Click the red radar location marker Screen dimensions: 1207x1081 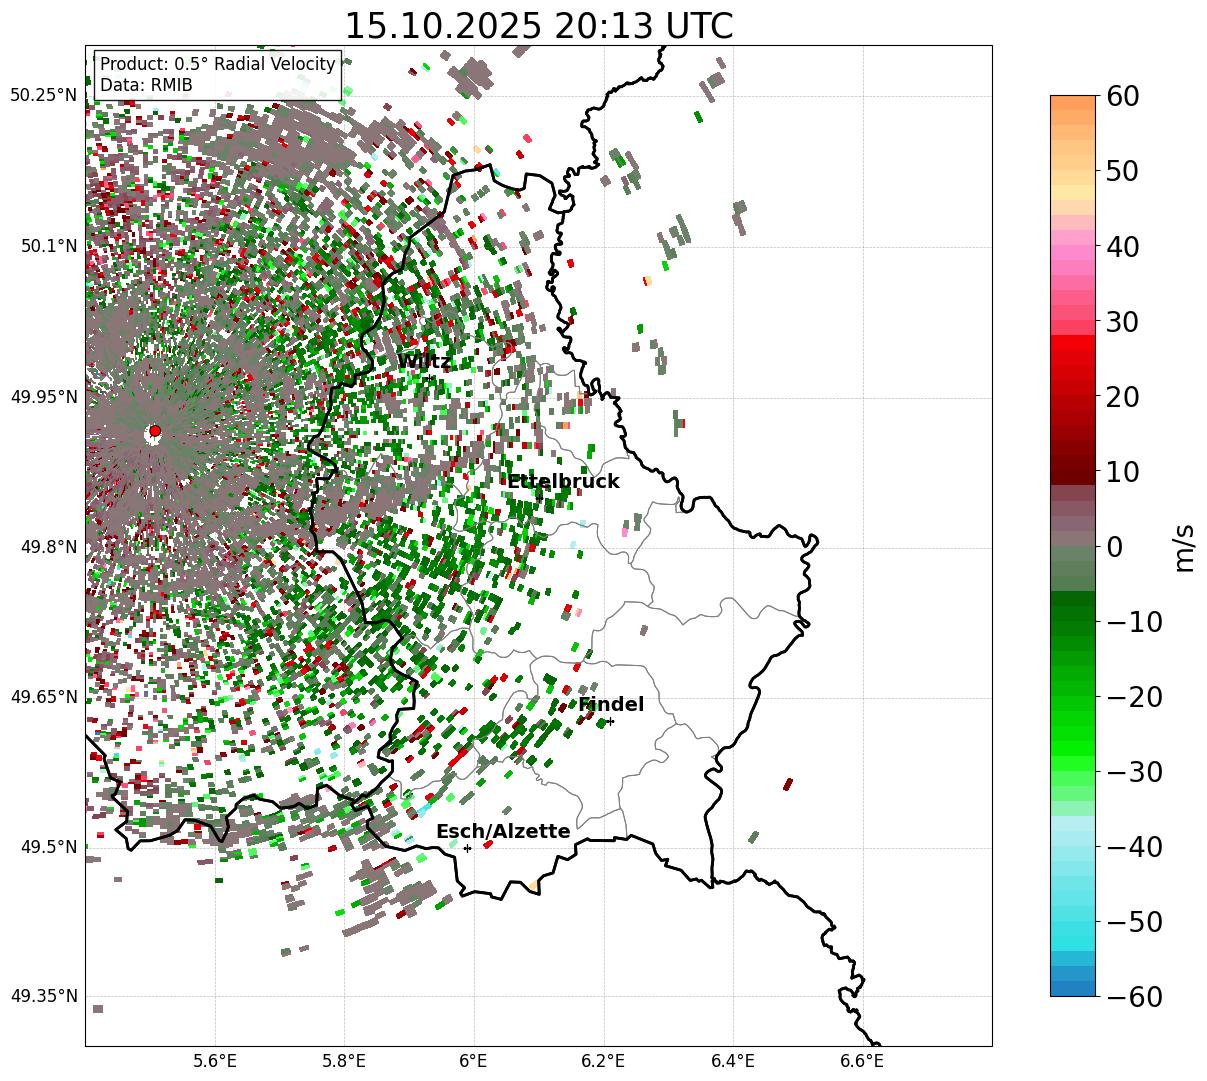point(154,431)
